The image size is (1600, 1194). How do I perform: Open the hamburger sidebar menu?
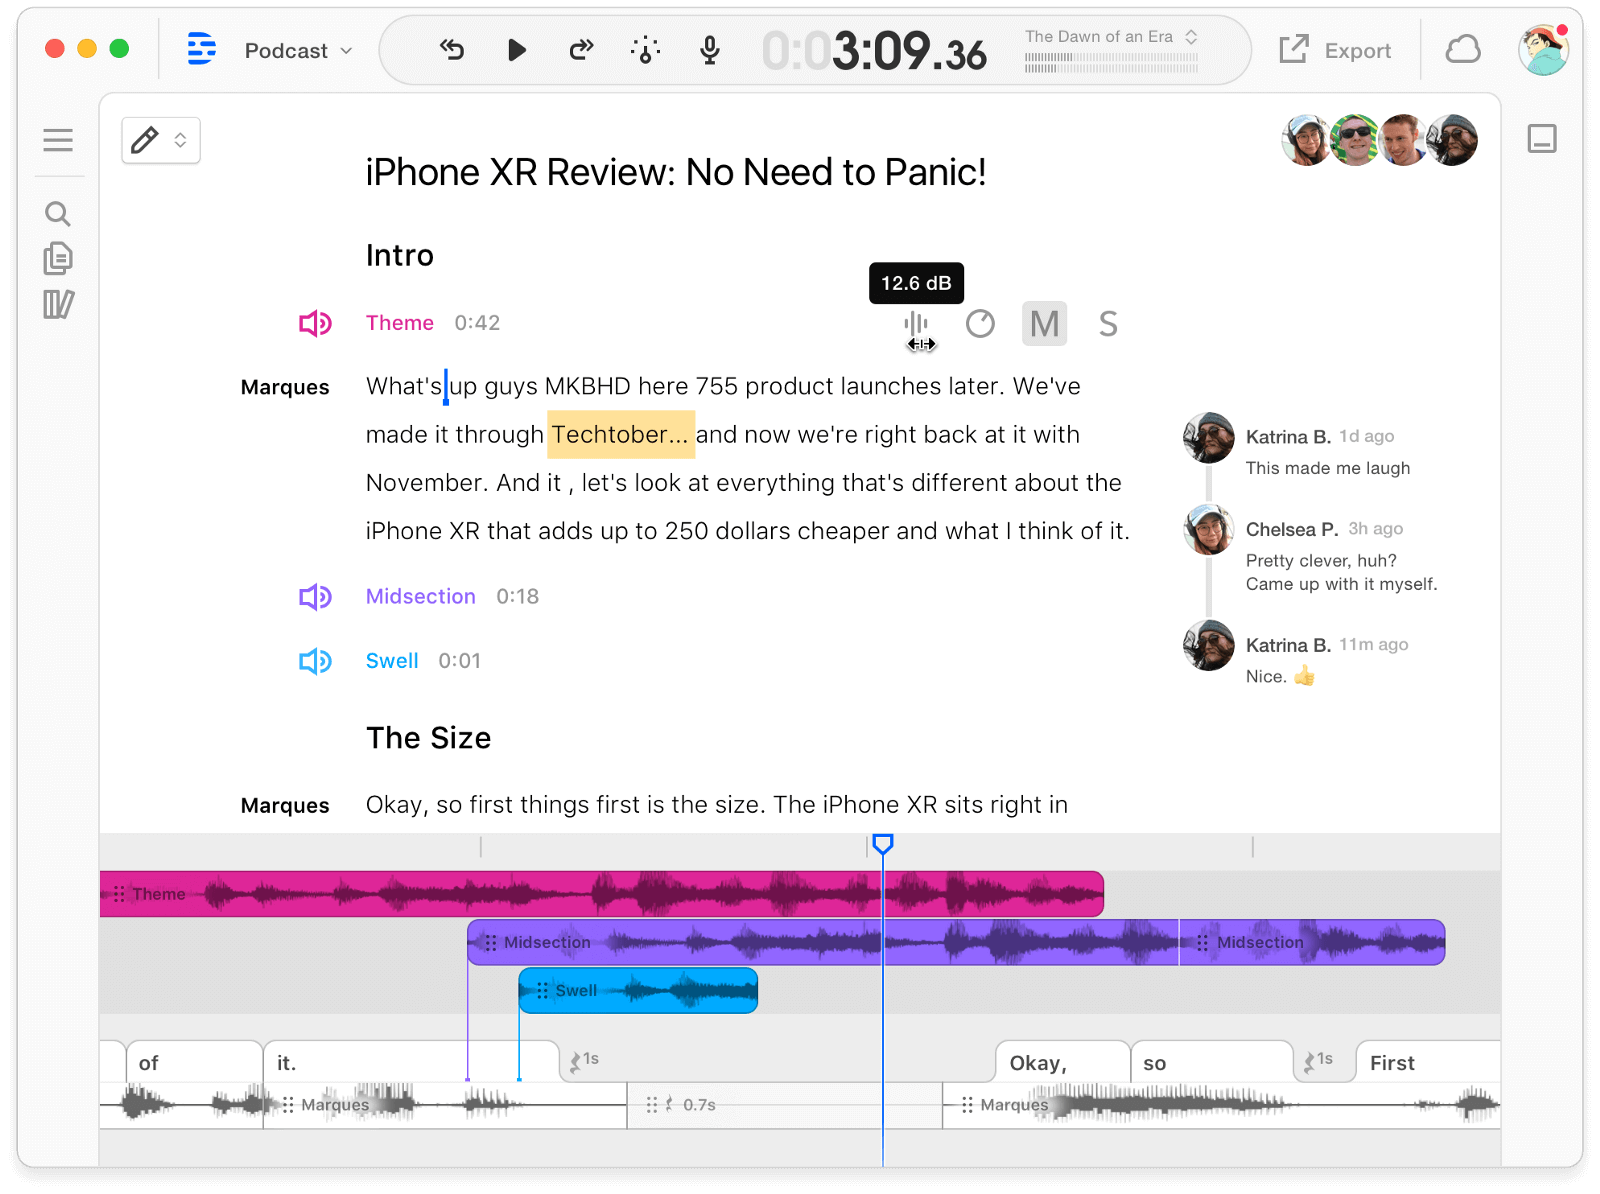tap(58, 140)
